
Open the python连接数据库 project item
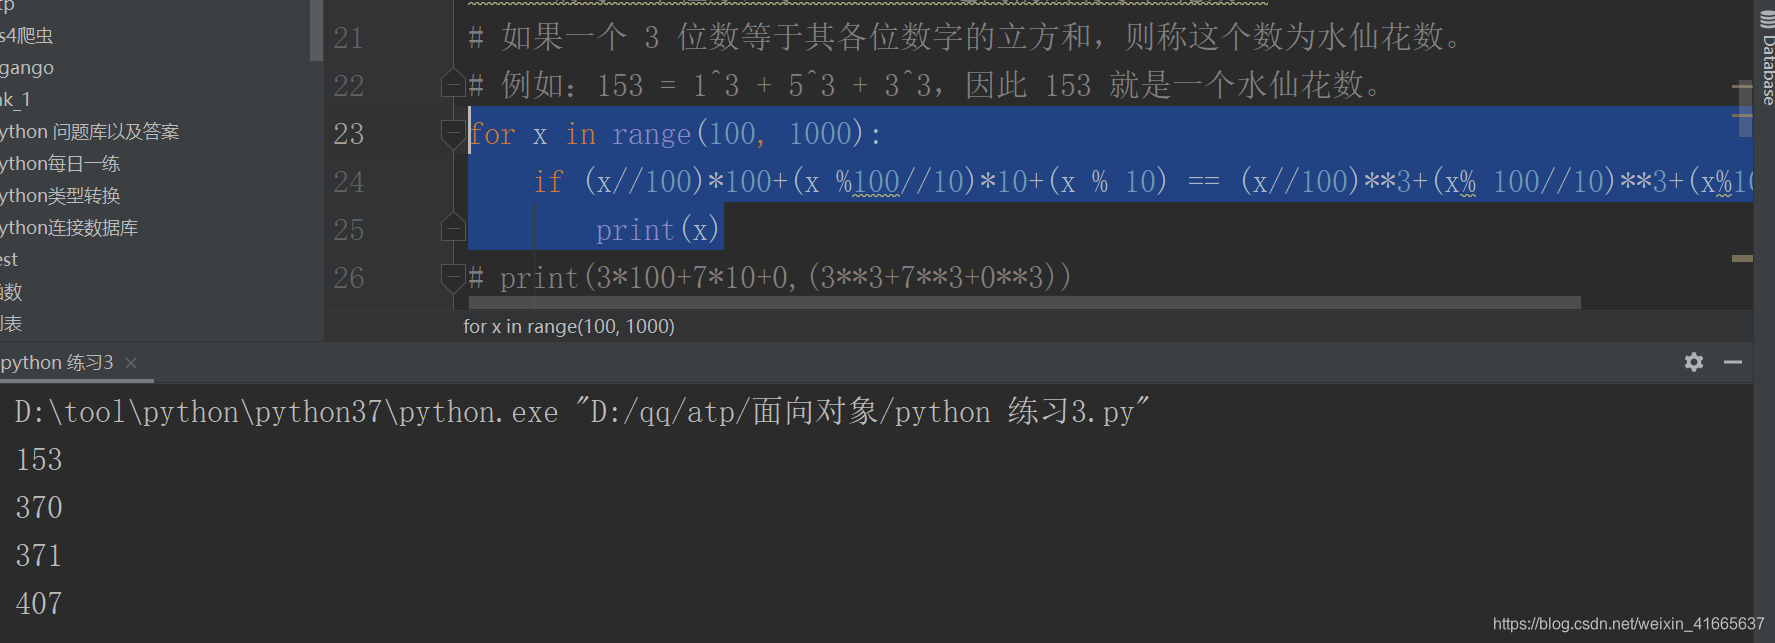point(70,227)
